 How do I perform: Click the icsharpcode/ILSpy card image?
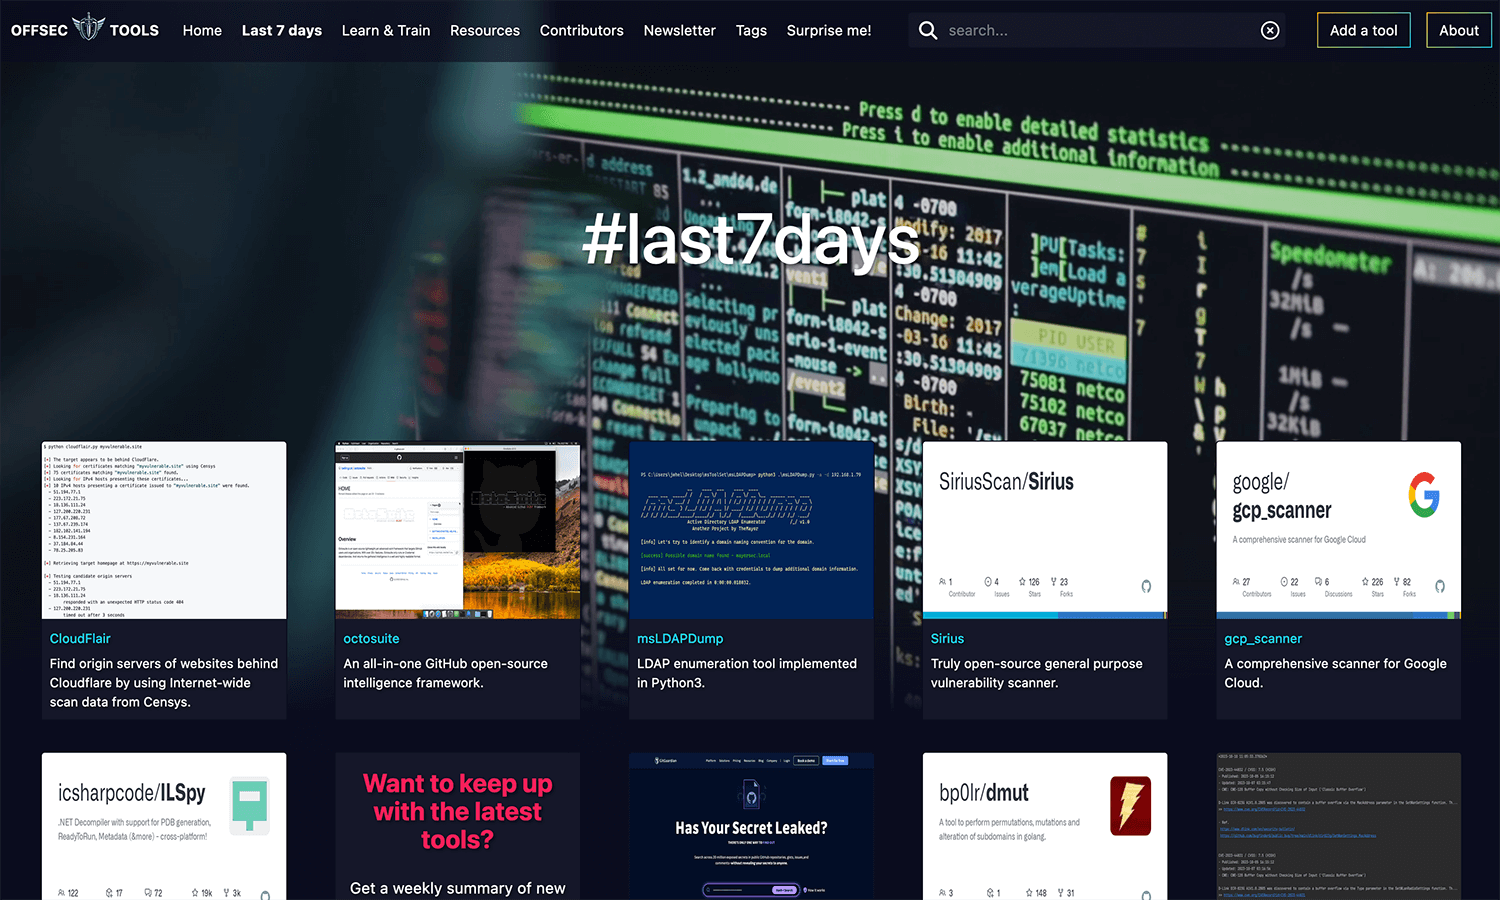(164, 826)
